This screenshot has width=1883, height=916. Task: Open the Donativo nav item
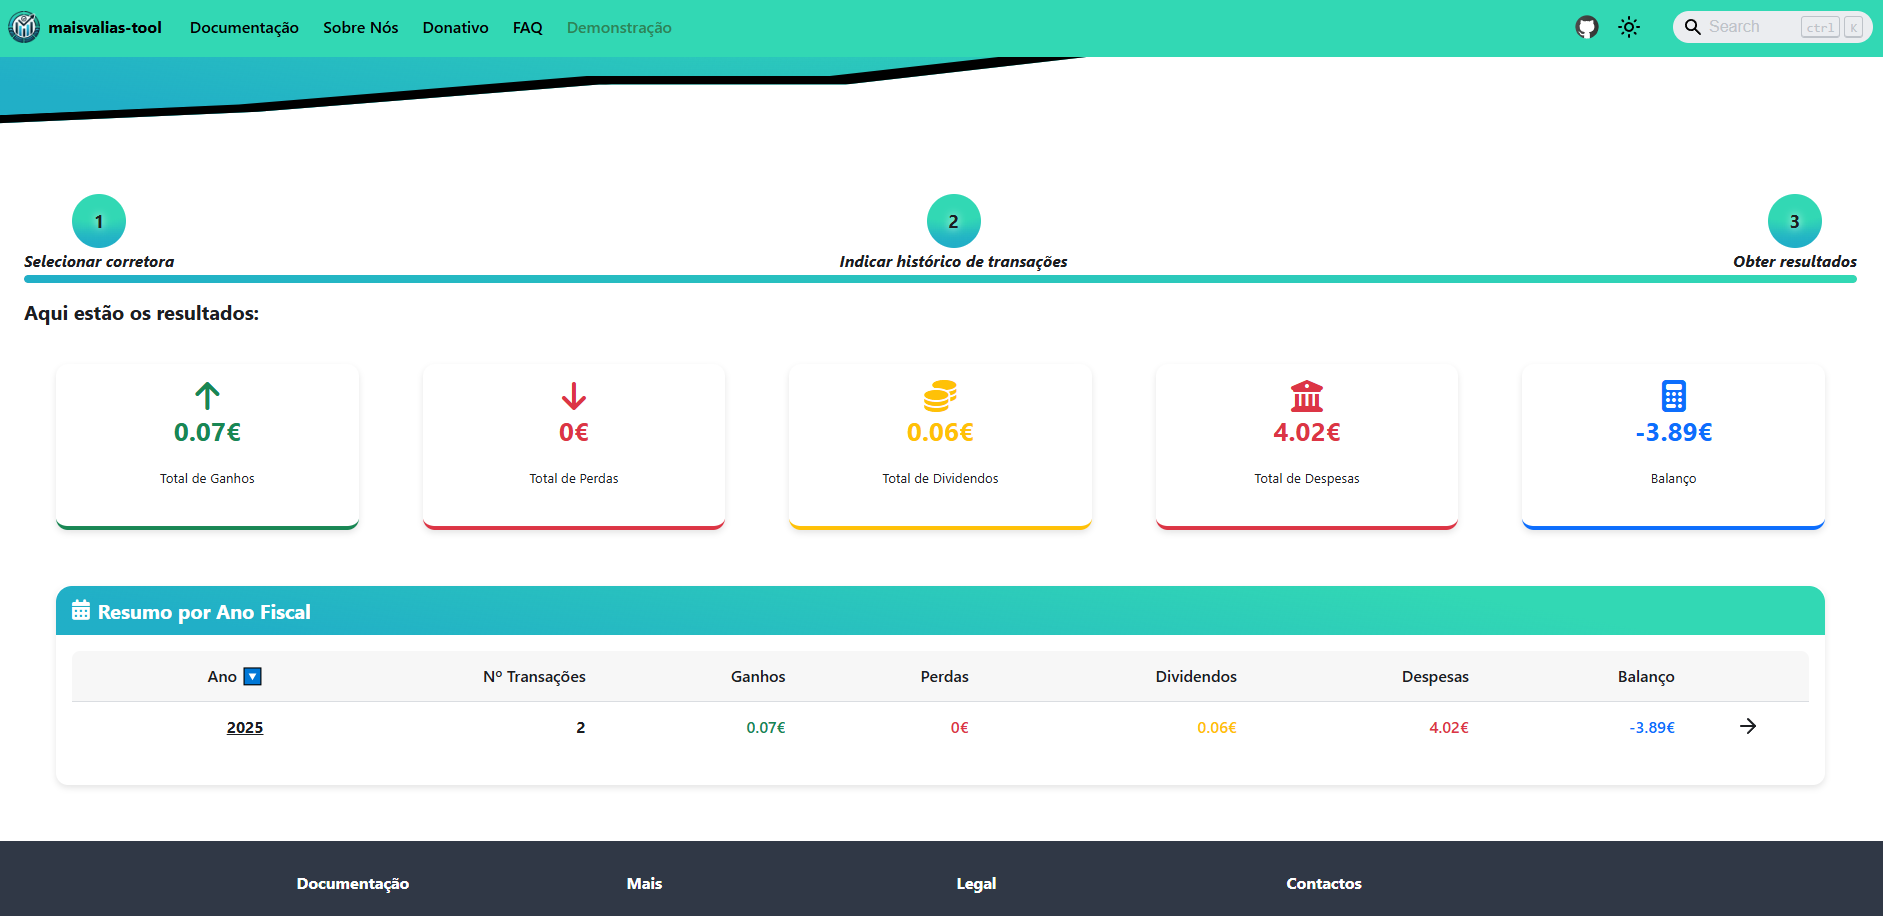pos(455,28)
